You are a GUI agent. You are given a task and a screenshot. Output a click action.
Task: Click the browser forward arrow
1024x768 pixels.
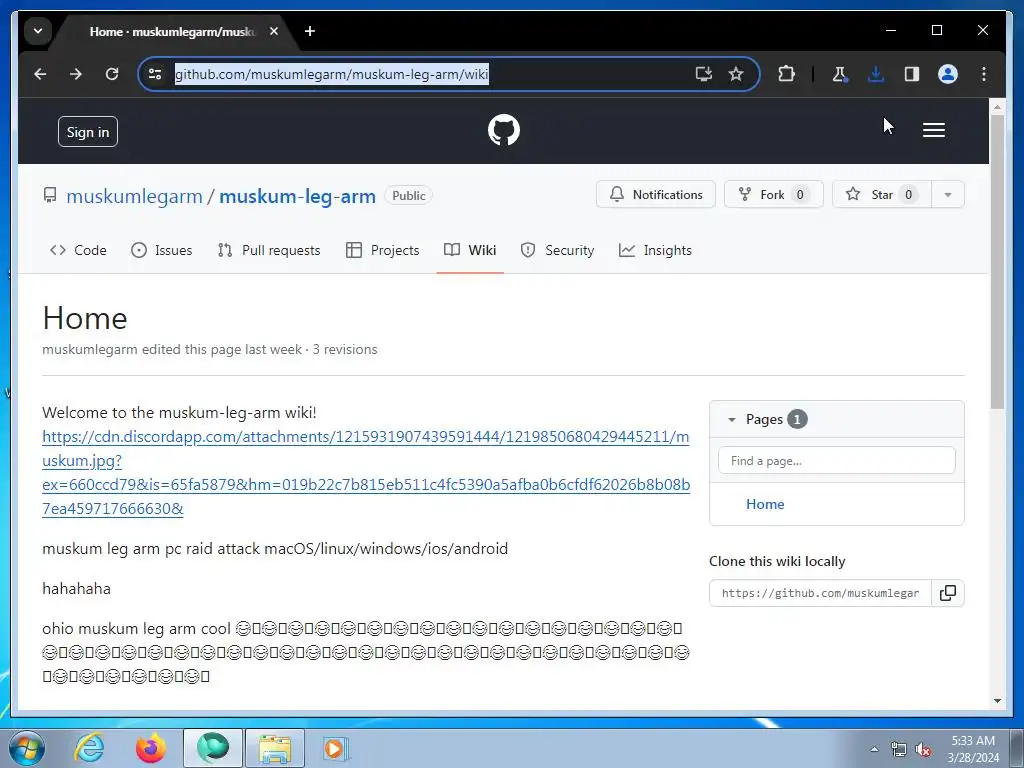[x=76, y=74]
